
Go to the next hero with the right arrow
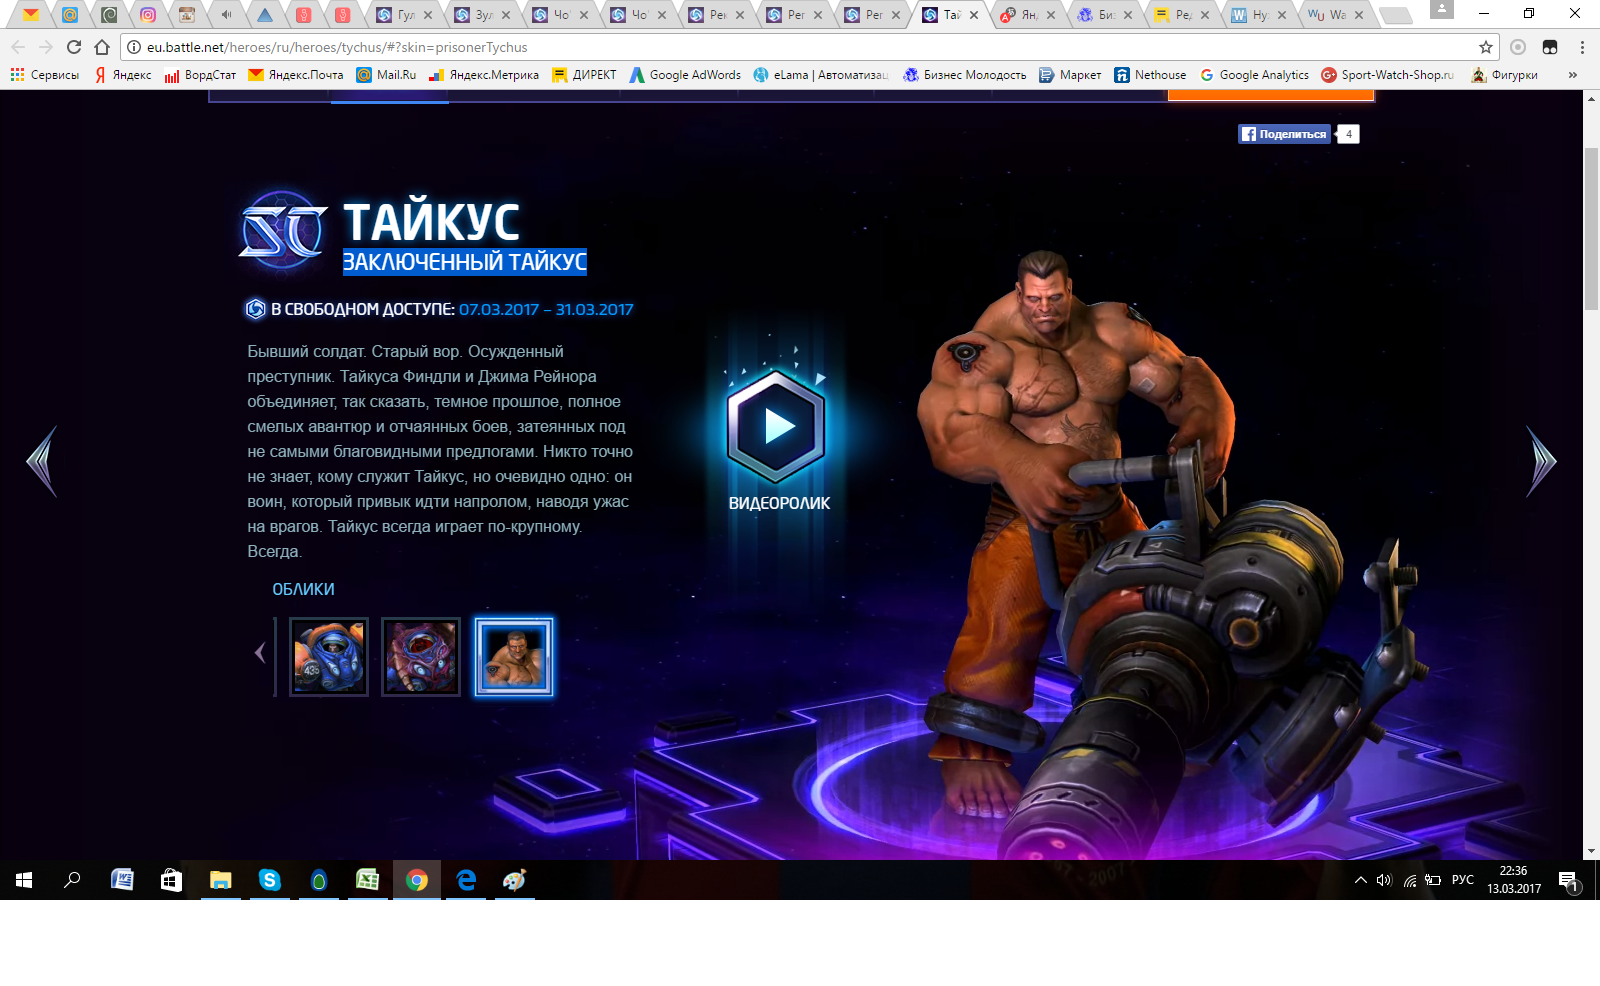1541,461
